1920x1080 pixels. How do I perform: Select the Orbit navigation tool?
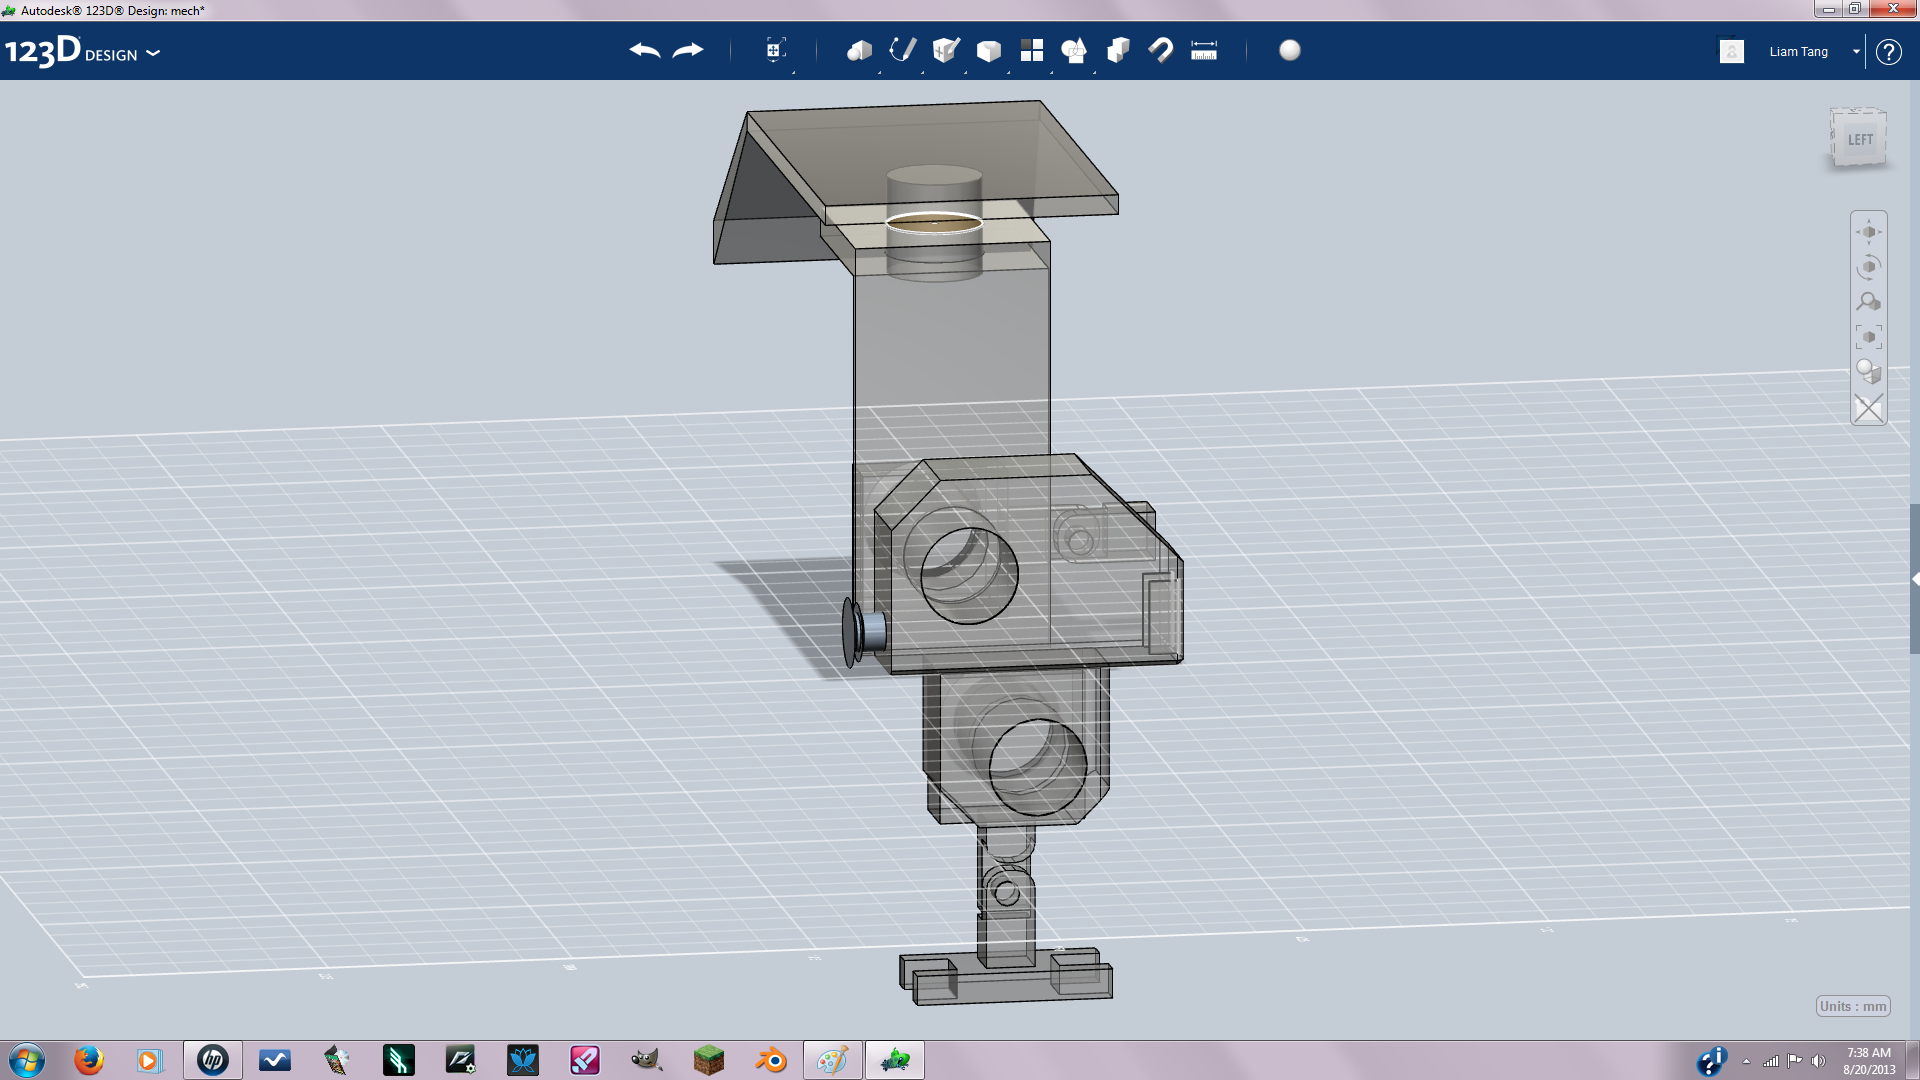click(x=1868, y=267)
